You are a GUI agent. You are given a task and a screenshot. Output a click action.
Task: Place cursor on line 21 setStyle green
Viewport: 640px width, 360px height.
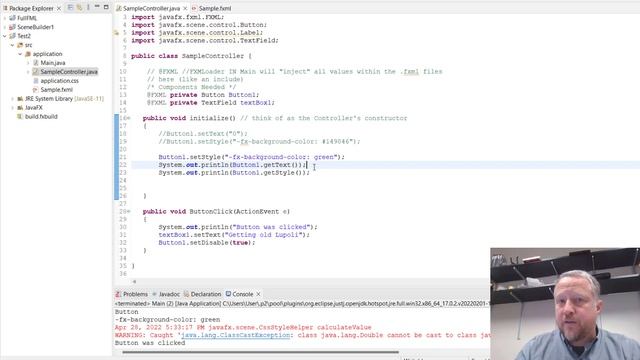point(251,157)
